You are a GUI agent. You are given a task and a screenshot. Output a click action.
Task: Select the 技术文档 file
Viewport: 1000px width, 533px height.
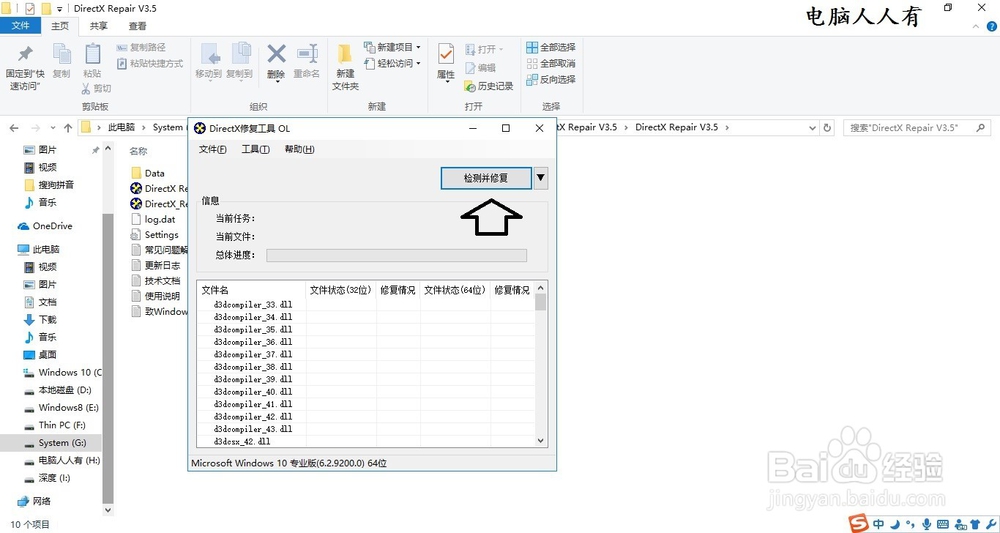pos(155,281)
